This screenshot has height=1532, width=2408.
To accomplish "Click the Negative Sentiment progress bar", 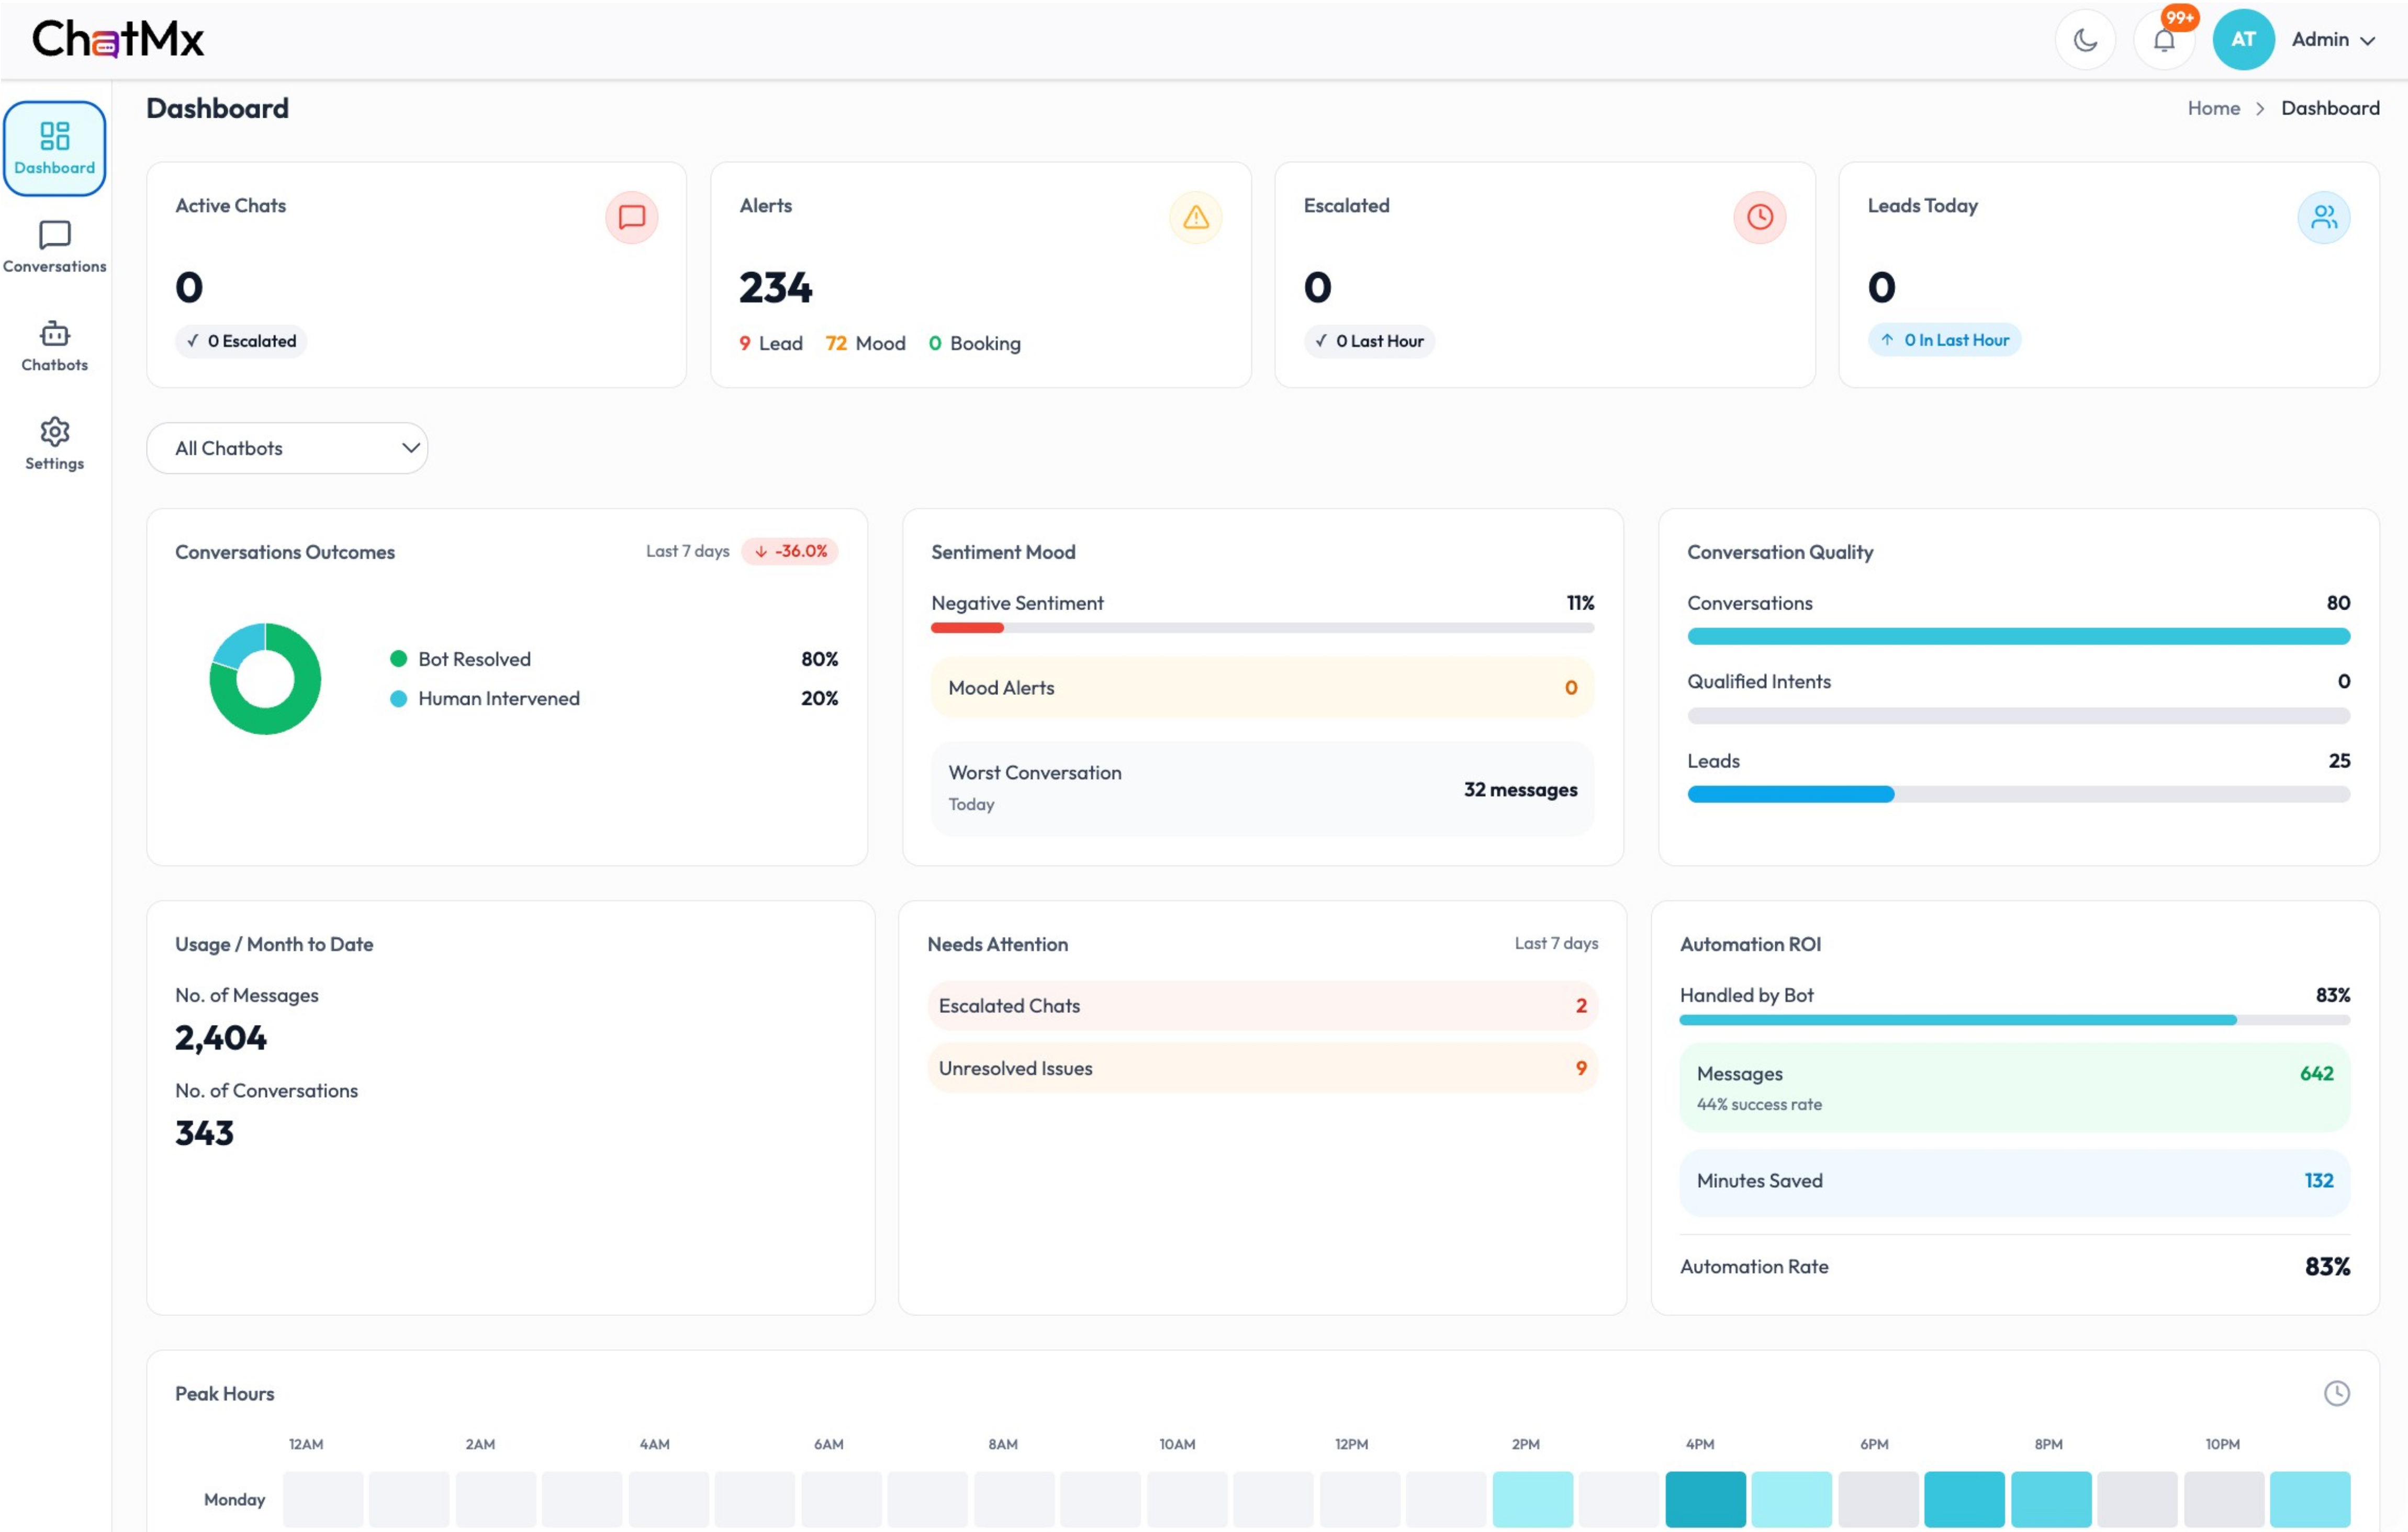I will tap(1262, 628).
